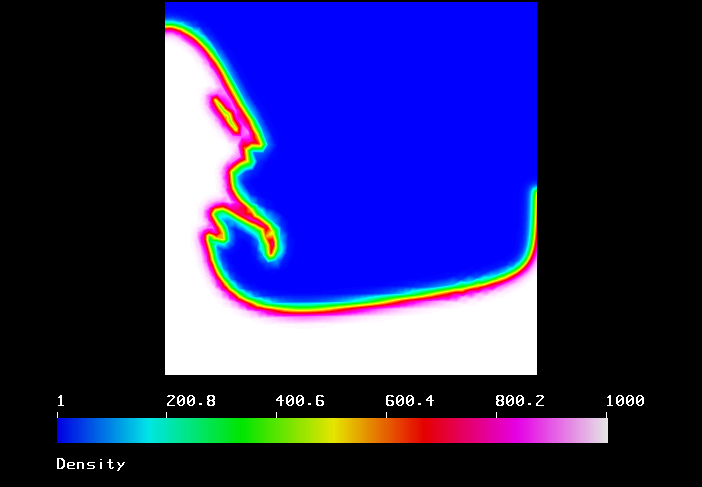
Task: Click the '1' colorbar minimum label
Action: [x=61, y=401]
